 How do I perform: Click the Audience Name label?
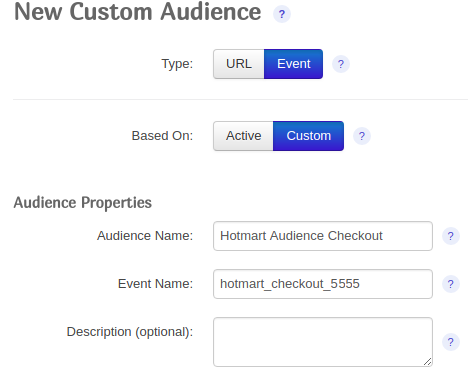tap(145, 236)
